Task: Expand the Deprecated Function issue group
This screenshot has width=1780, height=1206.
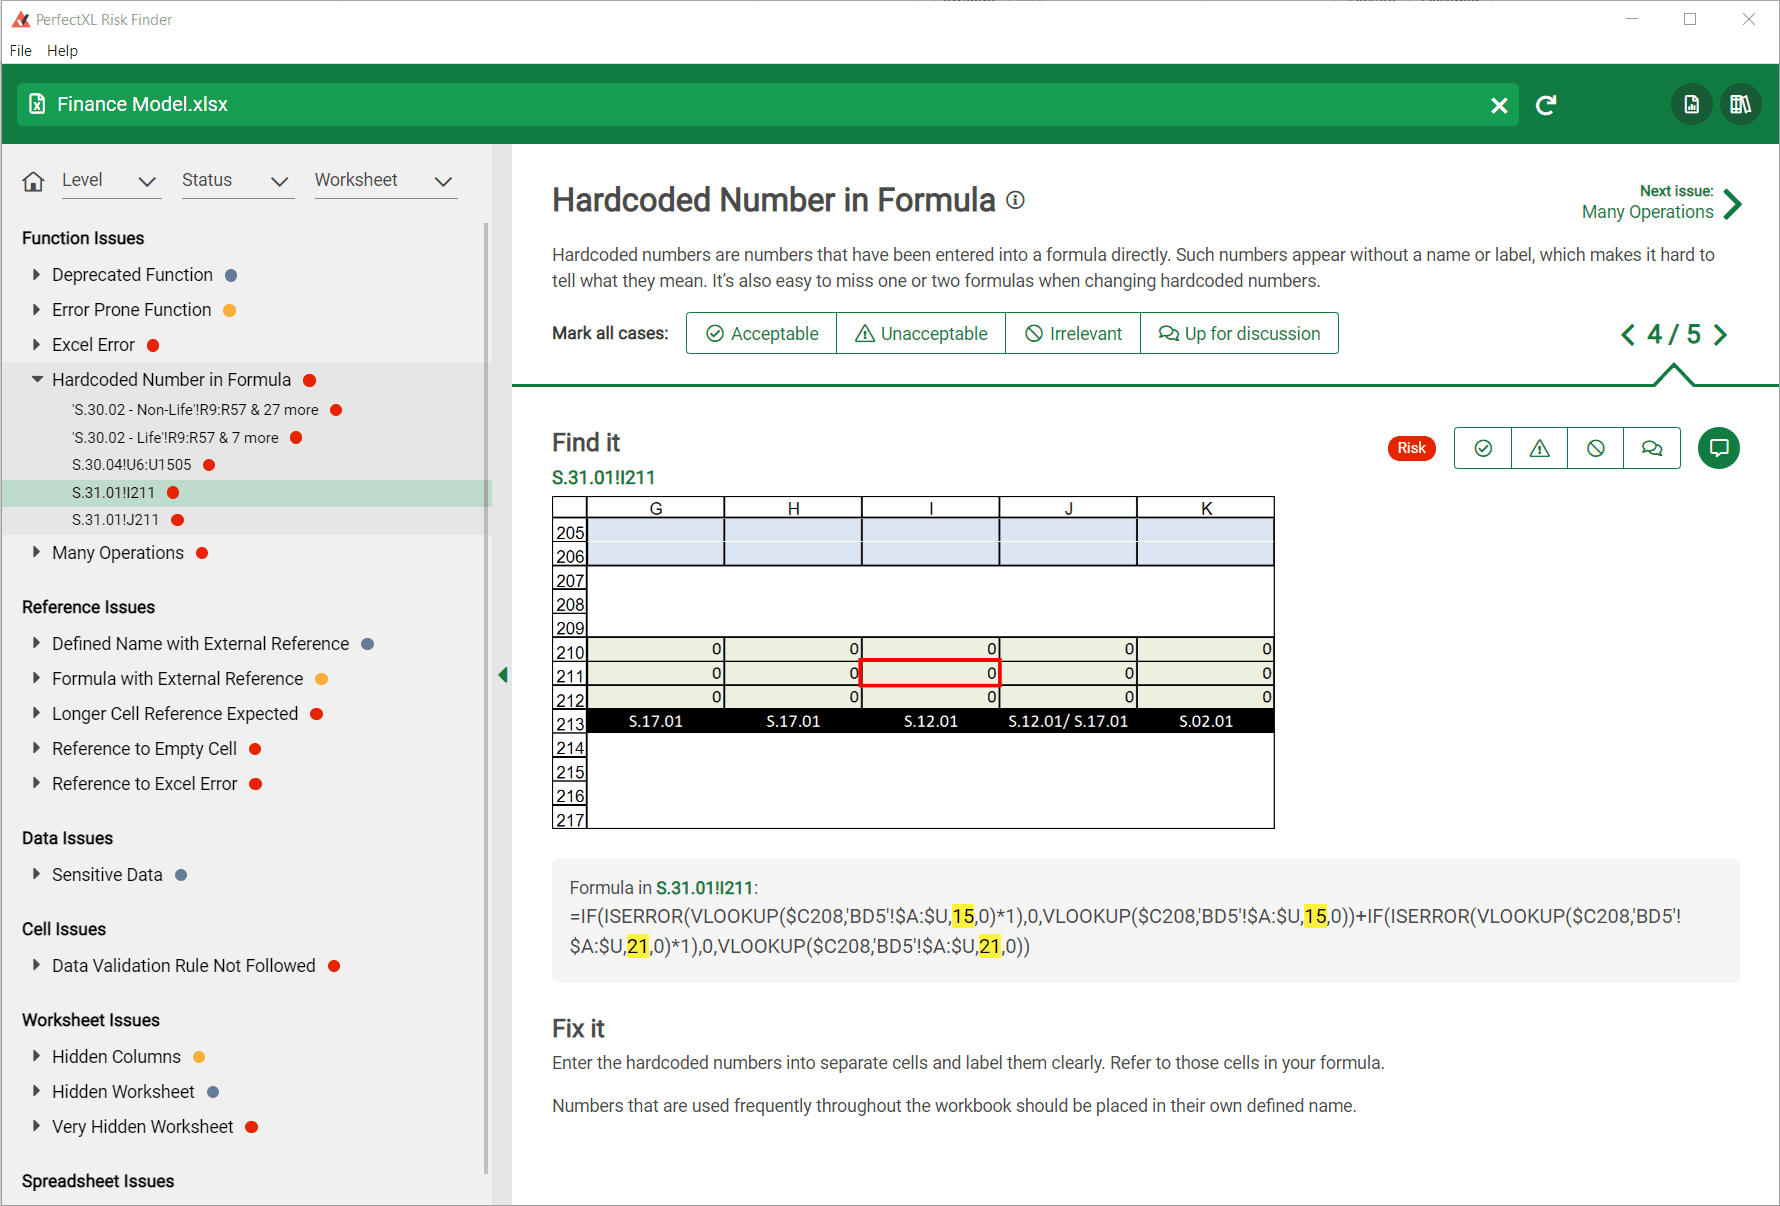Action: (37, 275)
